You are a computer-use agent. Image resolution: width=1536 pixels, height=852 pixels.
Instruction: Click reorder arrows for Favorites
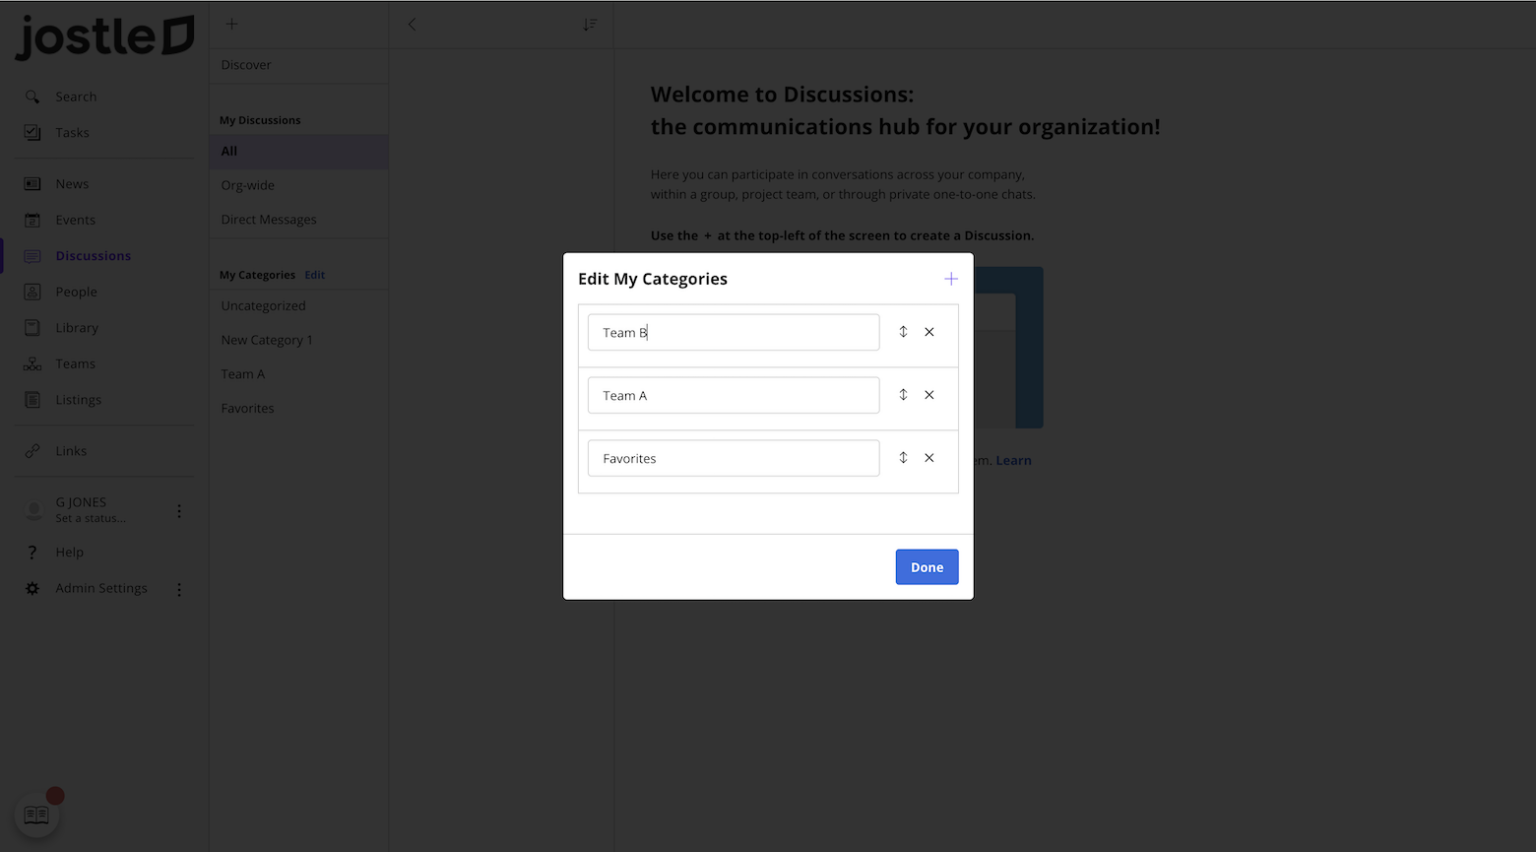903,458
